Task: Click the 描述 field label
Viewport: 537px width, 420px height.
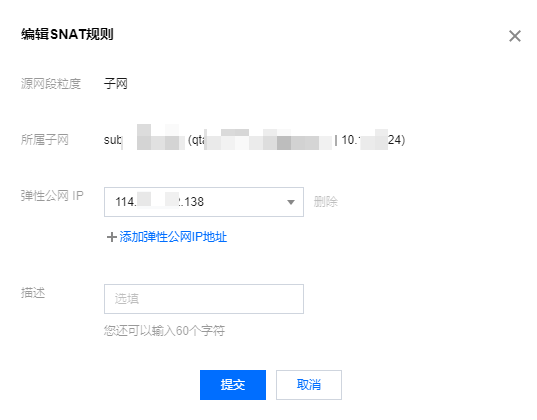Action: click(x=33, y=293)
